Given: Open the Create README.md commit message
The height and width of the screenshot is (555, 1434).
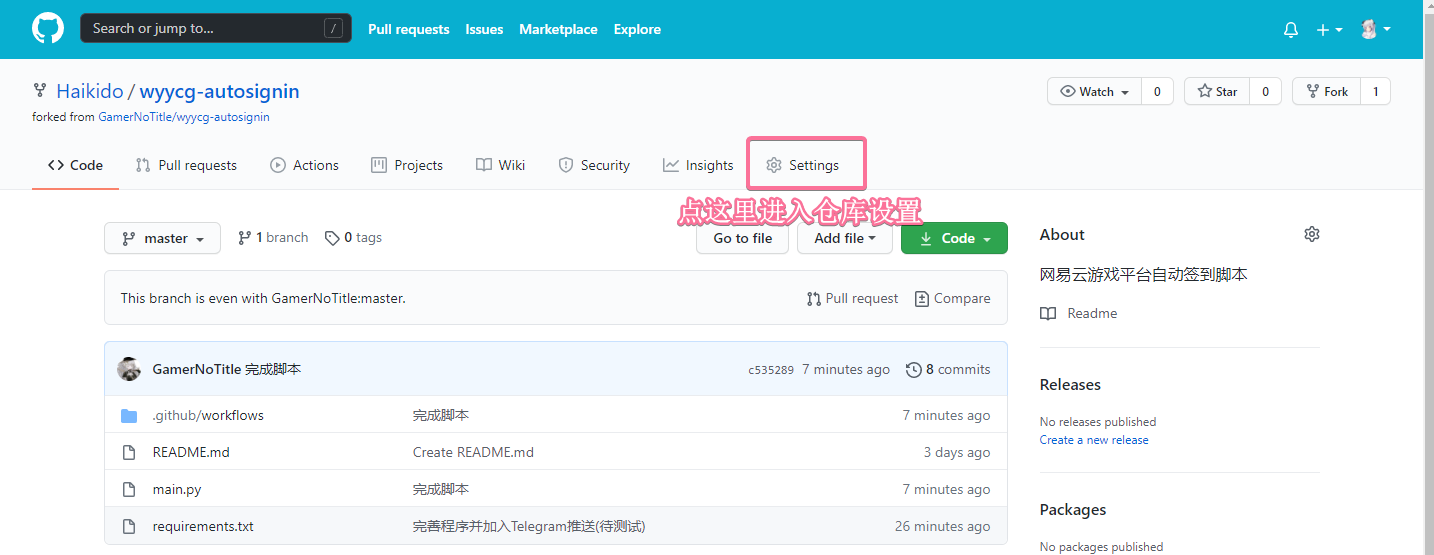Looking at the screenshot, I should [473, 452].
